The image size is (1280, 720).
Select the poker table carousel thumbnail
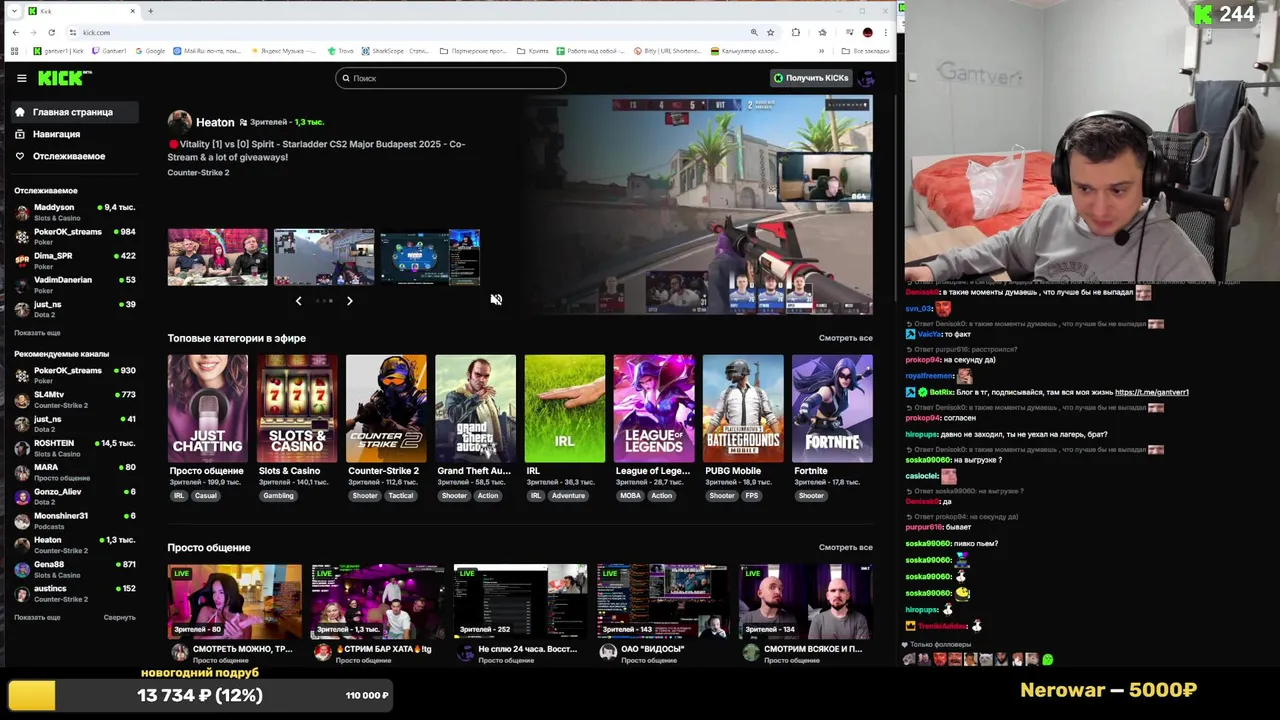[430, 257]
